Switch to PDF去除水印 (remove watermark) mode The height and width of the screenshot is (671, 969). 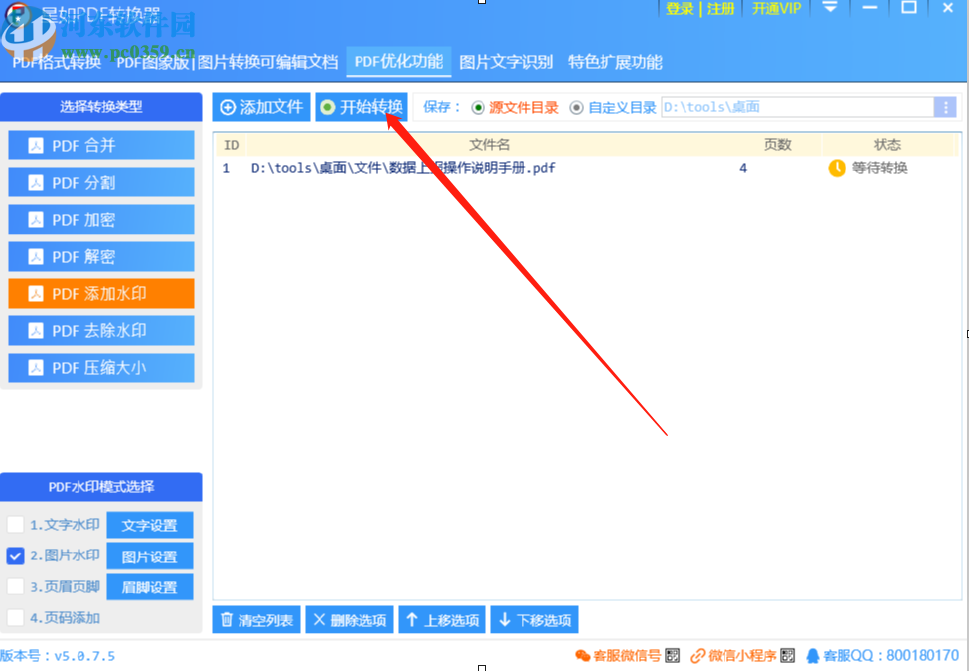(x=100, y=330)
